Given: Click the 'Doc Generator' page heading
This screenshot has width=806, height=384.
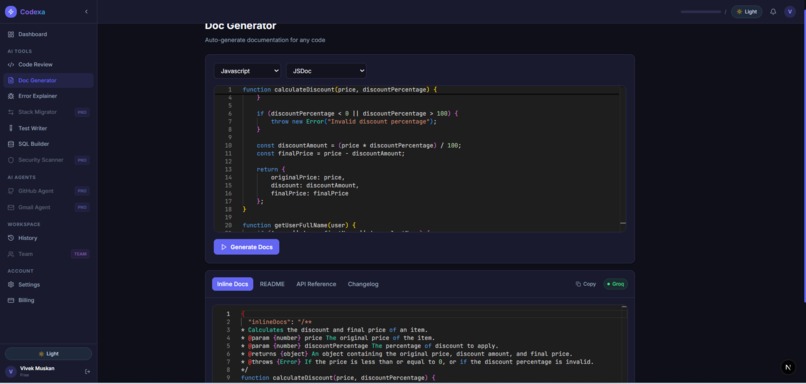Looking at the screenshot, I should [x=241, y=26].
